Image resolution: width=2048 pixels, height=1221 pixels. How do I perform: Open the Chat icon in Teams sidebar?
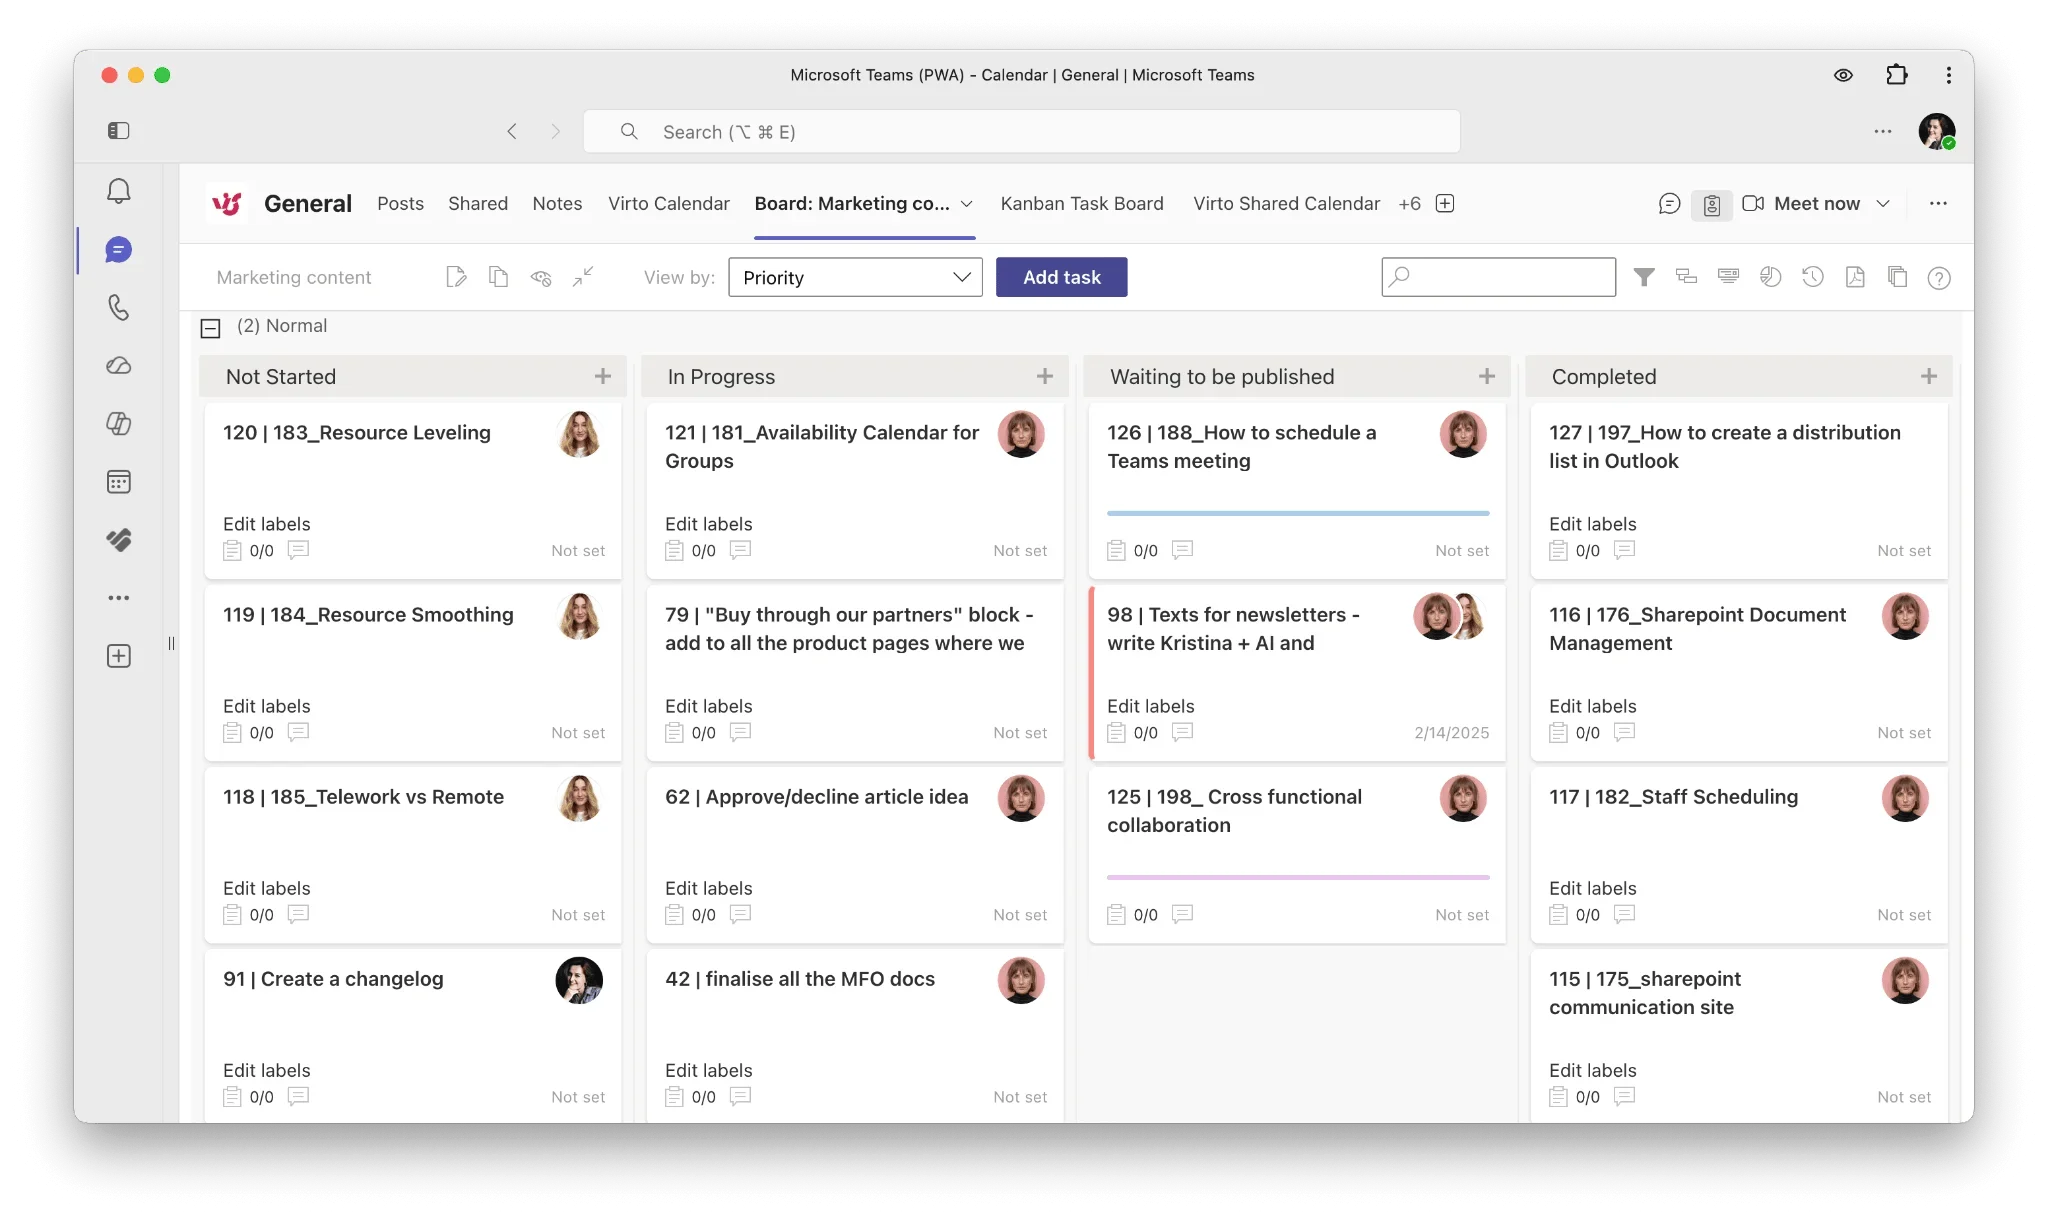pyautogui.click(x=118, y=249)
